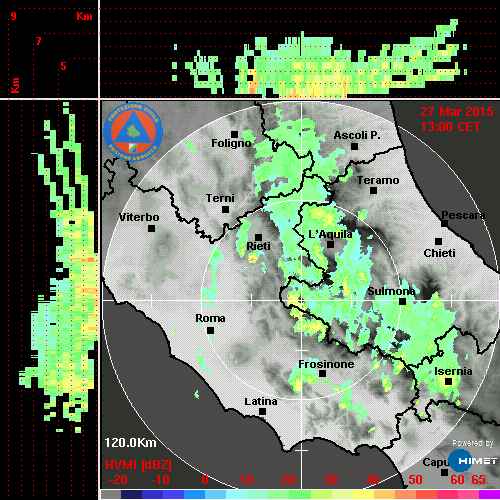Click the dark navy swatch in the color scale

click(131, 494)
